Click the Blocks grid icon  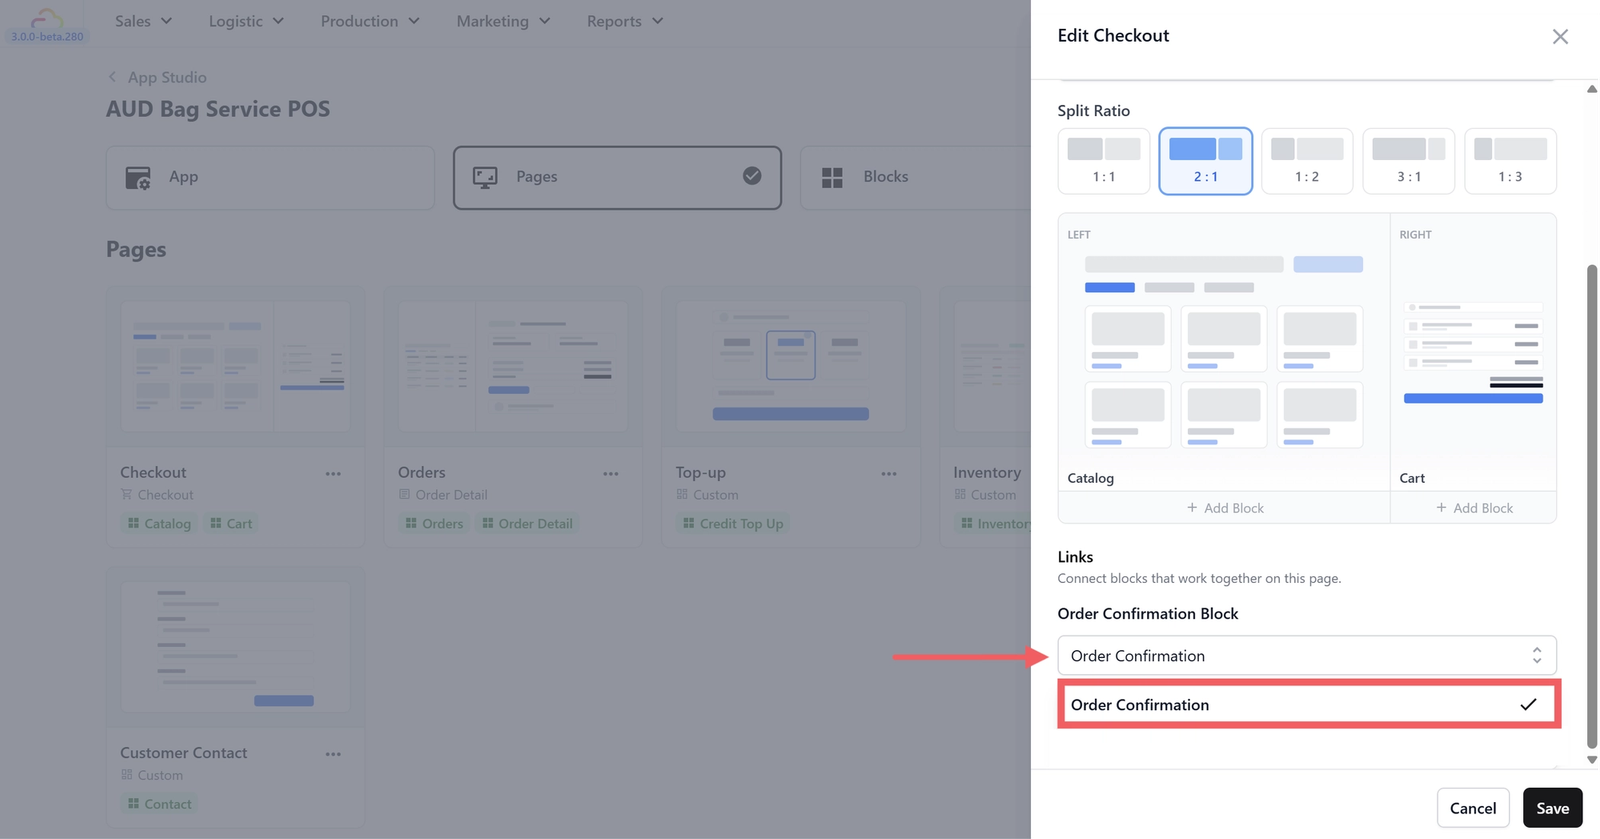[x=832, y=178]
